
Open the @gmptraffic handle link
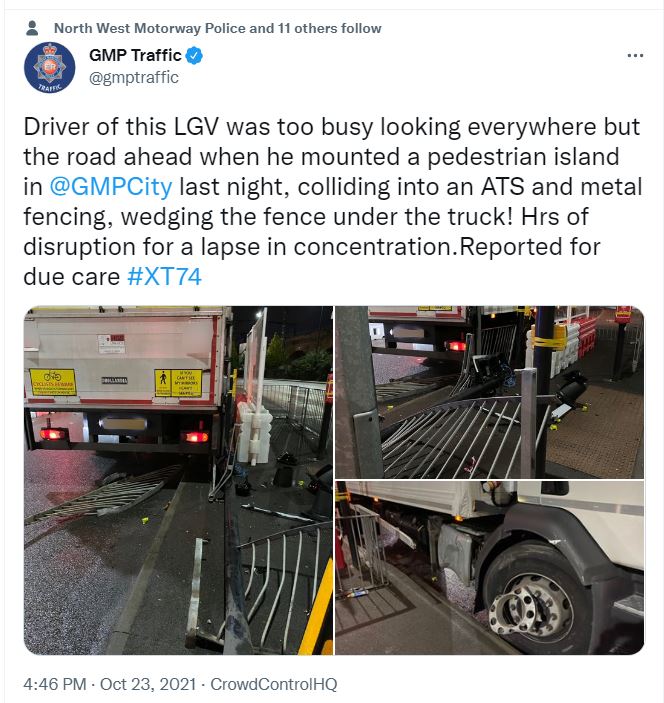tap(134, 78)
